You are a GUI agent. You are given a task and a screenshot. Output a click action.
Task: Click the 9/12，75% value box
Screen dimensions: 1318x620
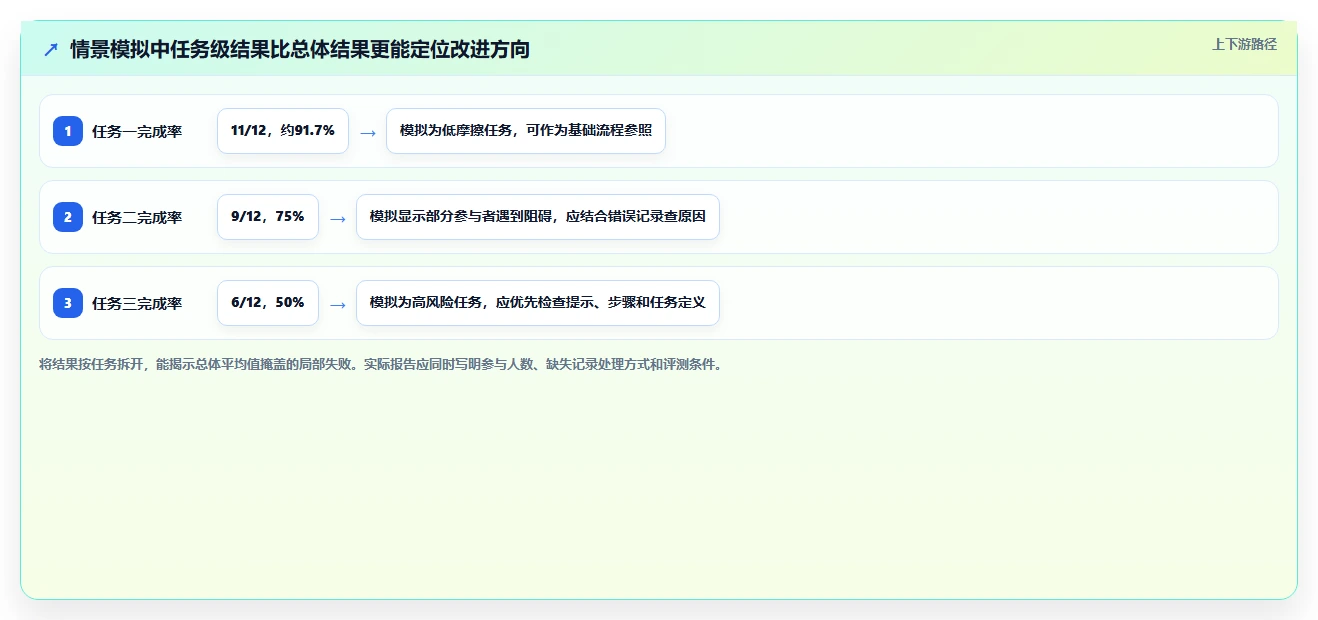(268, 217)
